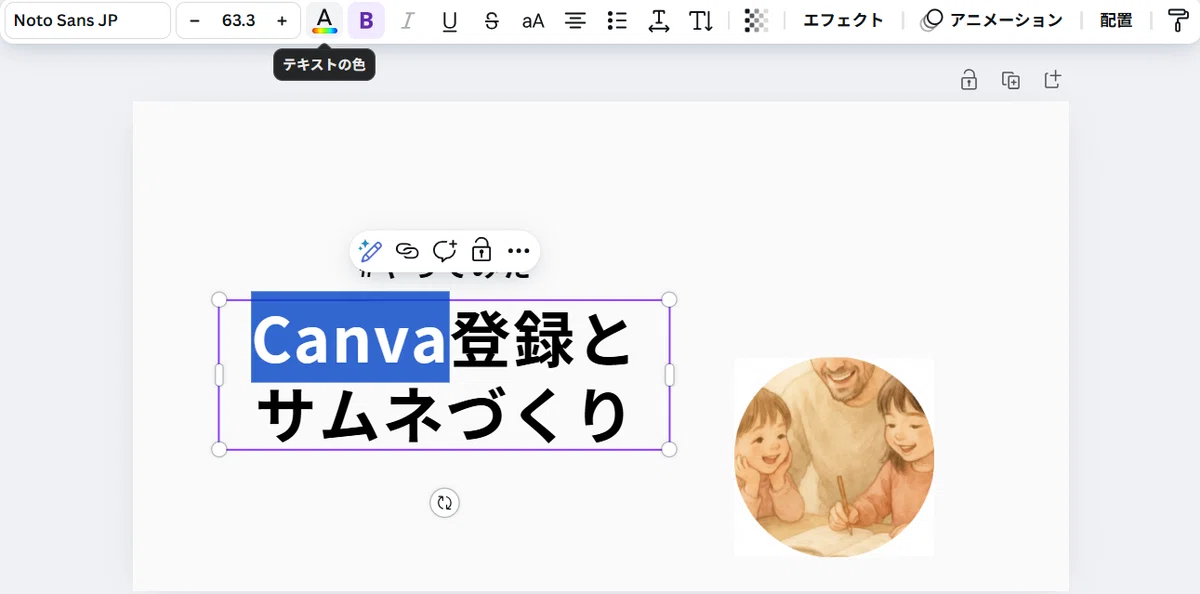The width and height of the screenshot is (1200, 594).
Task: Toggle underline formatting
Action: 449,20
